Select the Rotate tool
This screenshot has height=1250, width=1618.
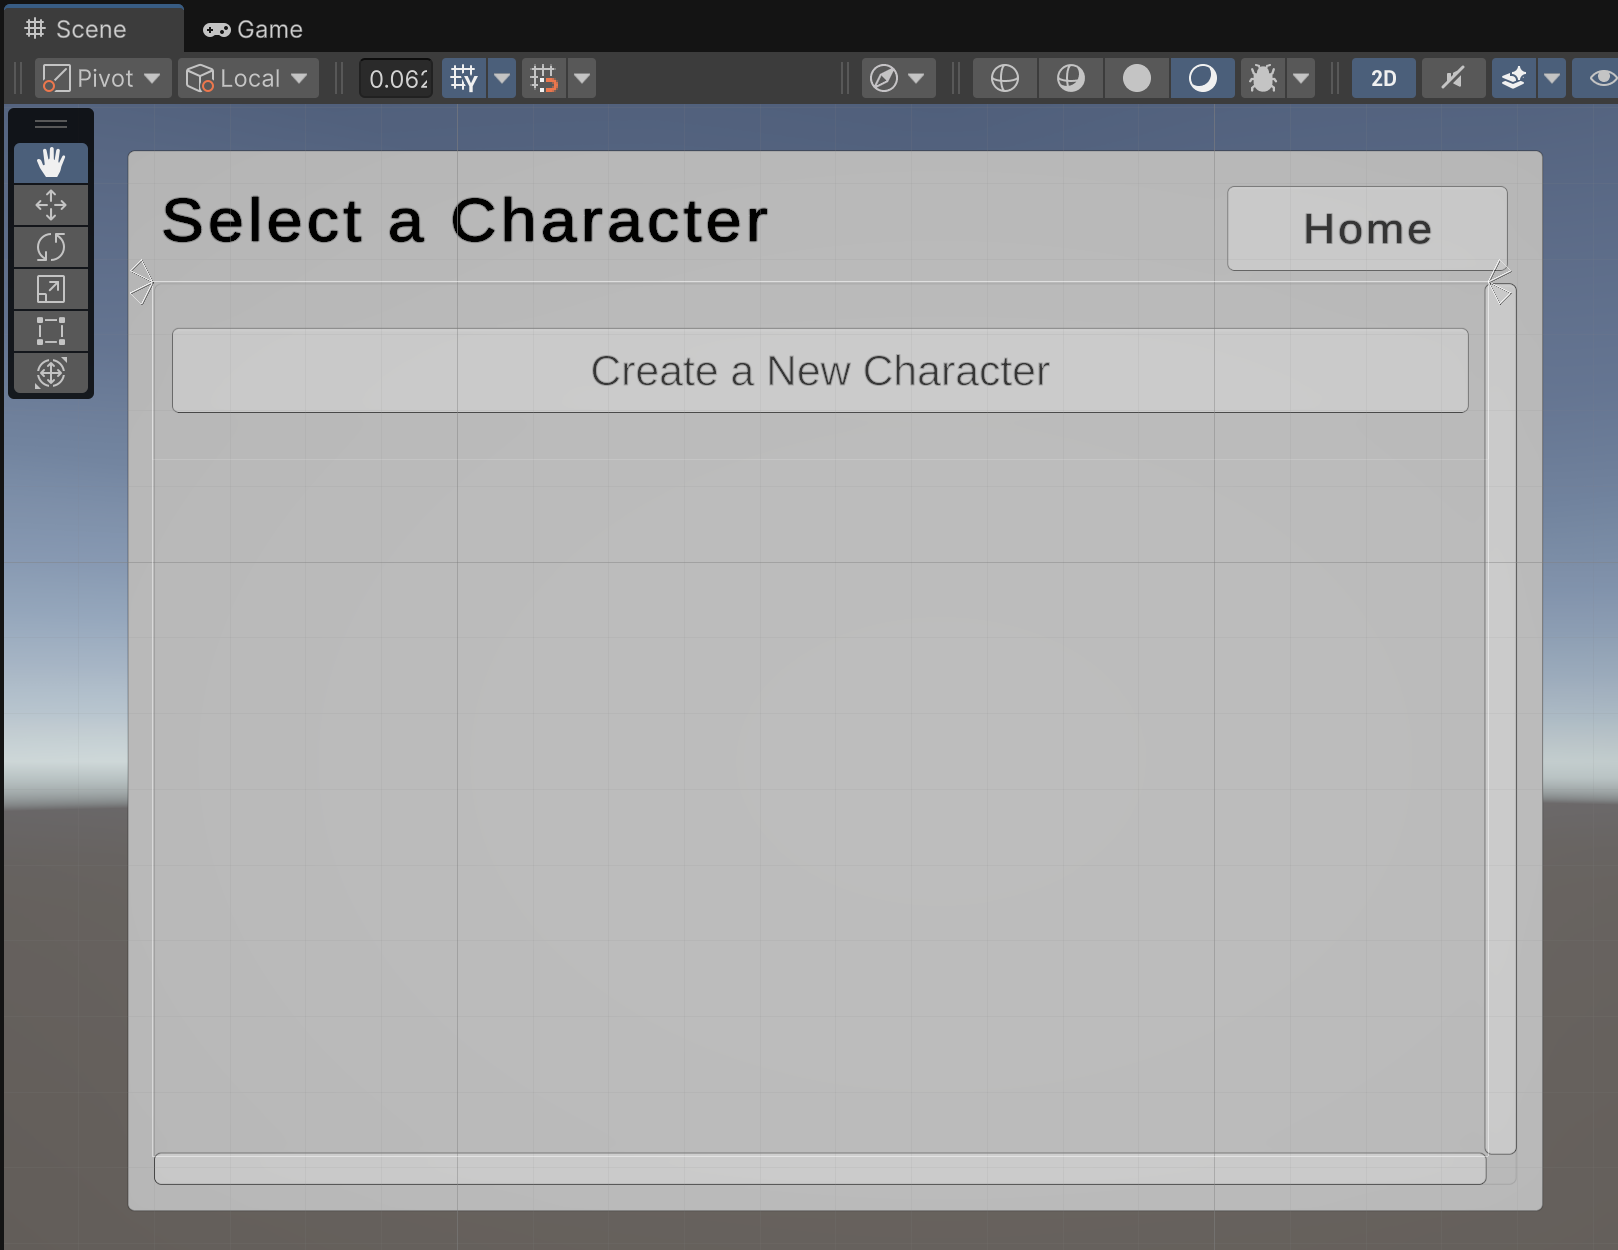(x=51, y=247)
